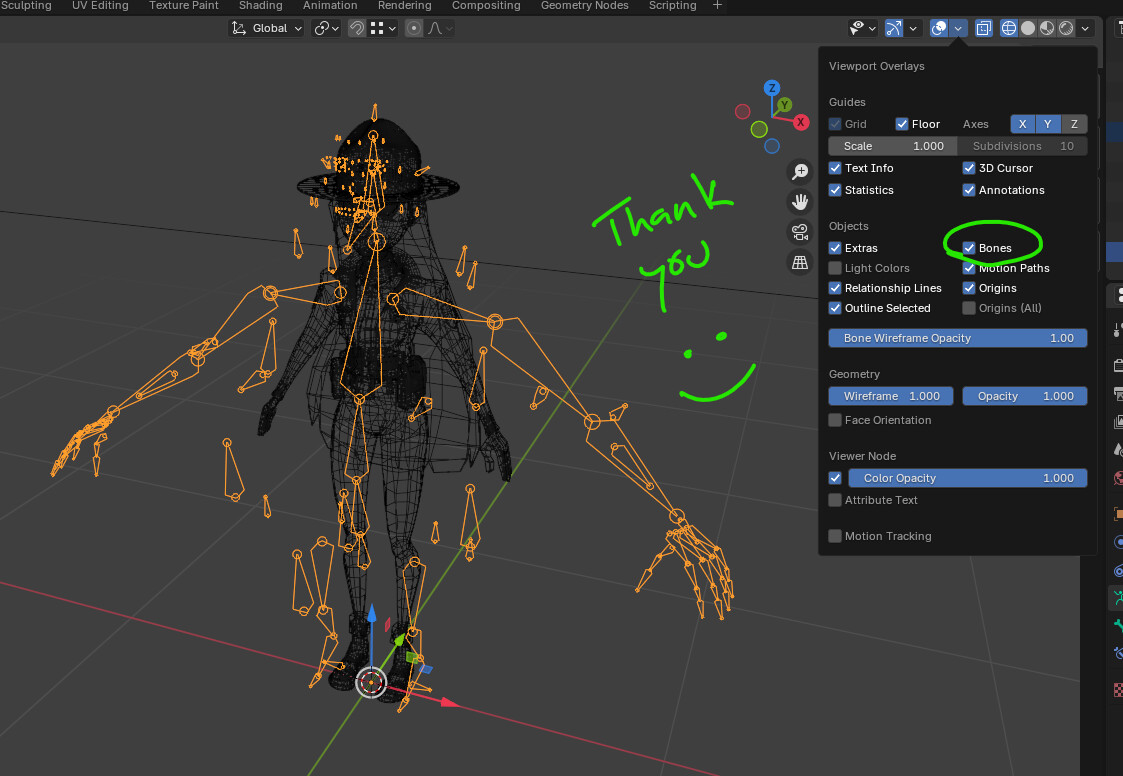Screen dimensions: 1123x776
Task: Open selectability and visibility dropdown
Action: tap(862, 28)
